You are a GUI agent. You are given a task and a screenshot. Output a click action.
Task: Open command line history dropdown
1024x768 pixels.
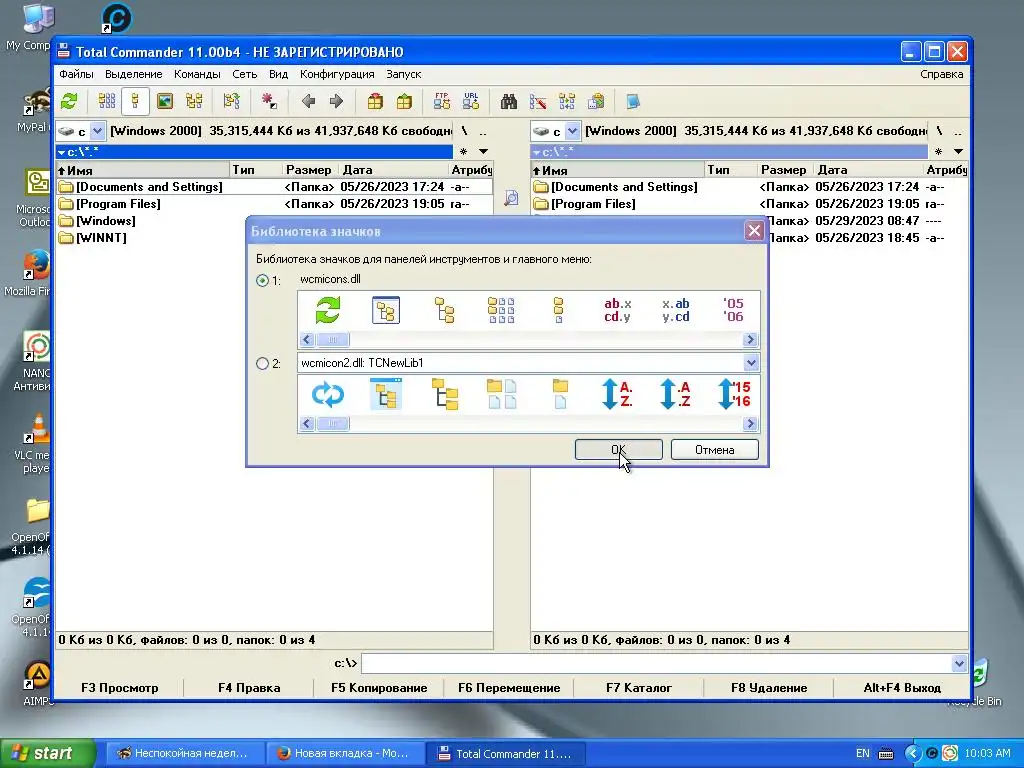pyautogui.click(x=959, y=664)
